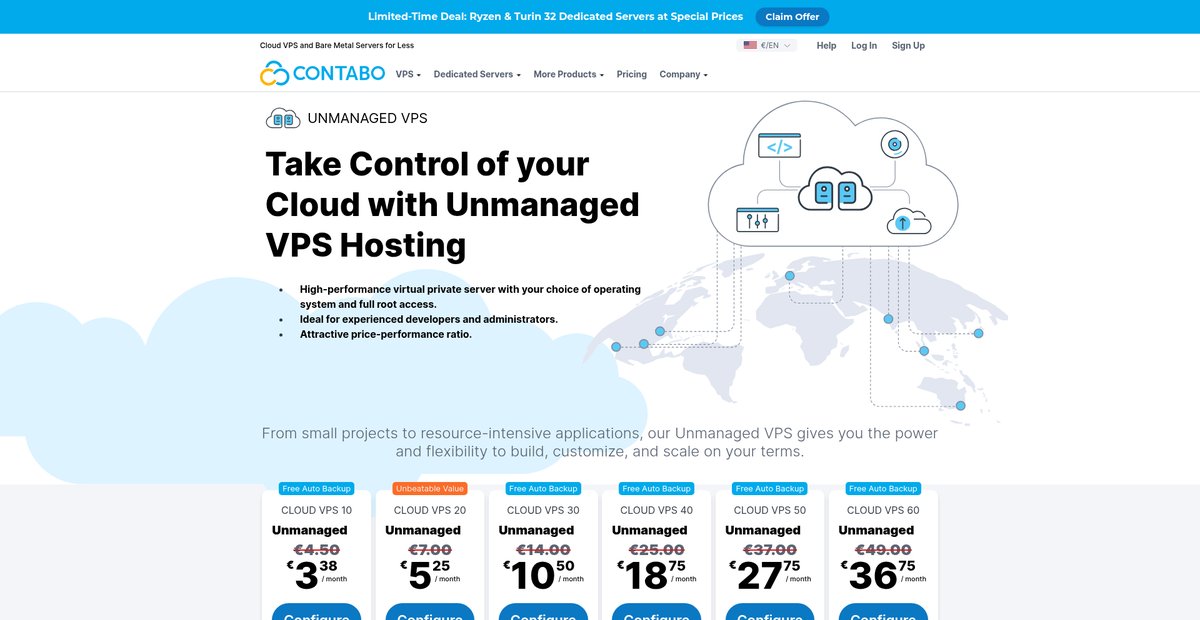Open the Help link
The width and height of the screenshot is (1200, 620).
(826, 45)
